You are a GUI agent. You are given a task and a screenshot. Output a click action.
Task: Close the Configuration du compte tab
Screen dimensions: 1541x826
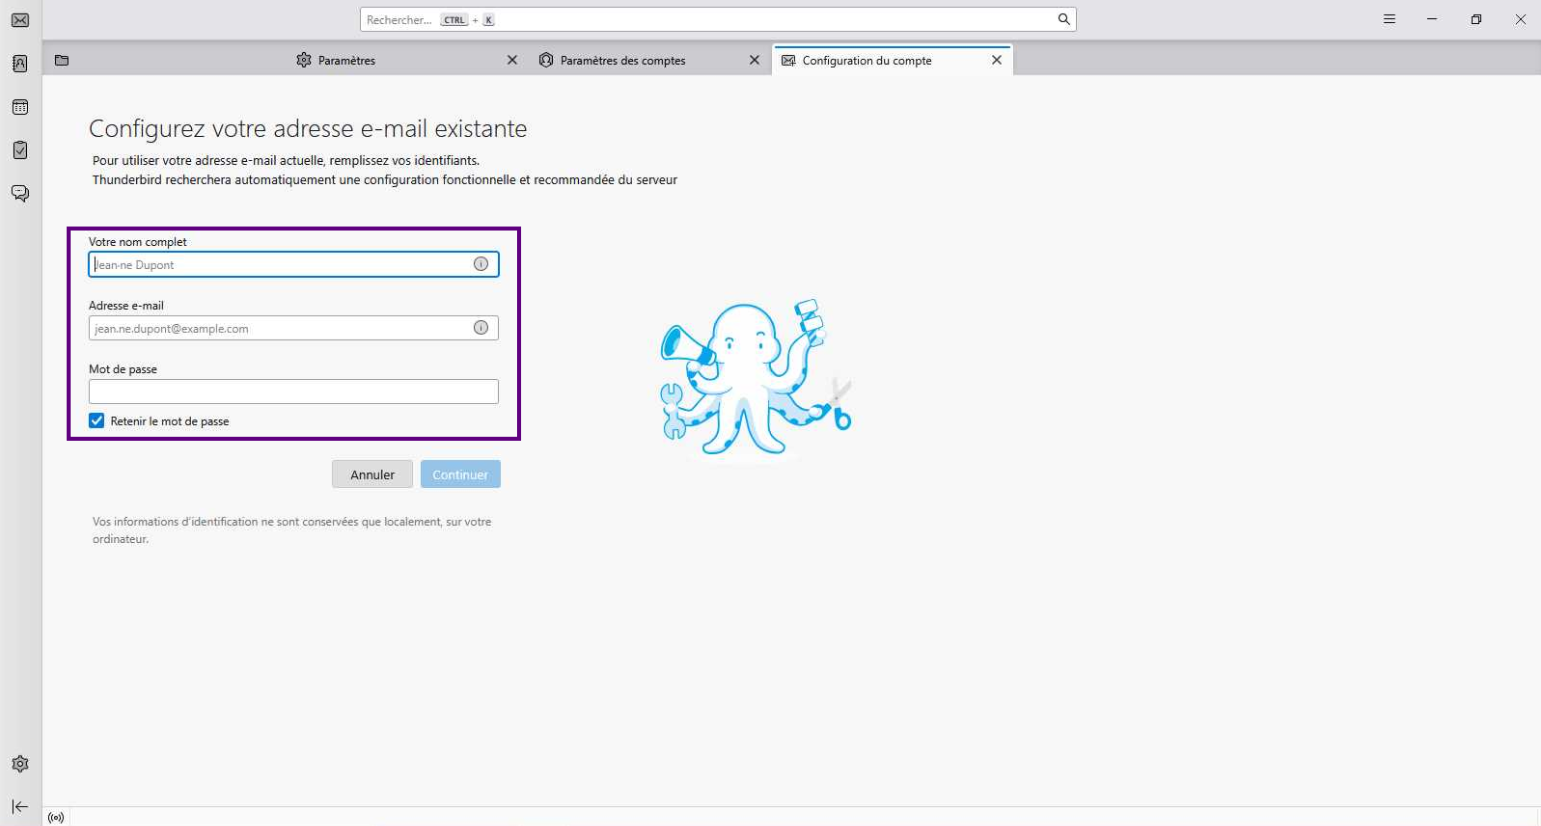point(996,60)
